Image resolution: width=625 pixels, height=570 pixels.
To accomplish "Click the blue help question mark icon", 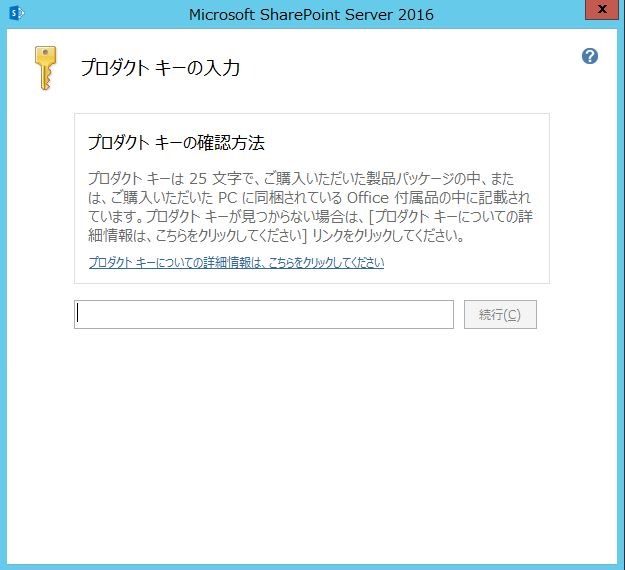I will [590, 56].
